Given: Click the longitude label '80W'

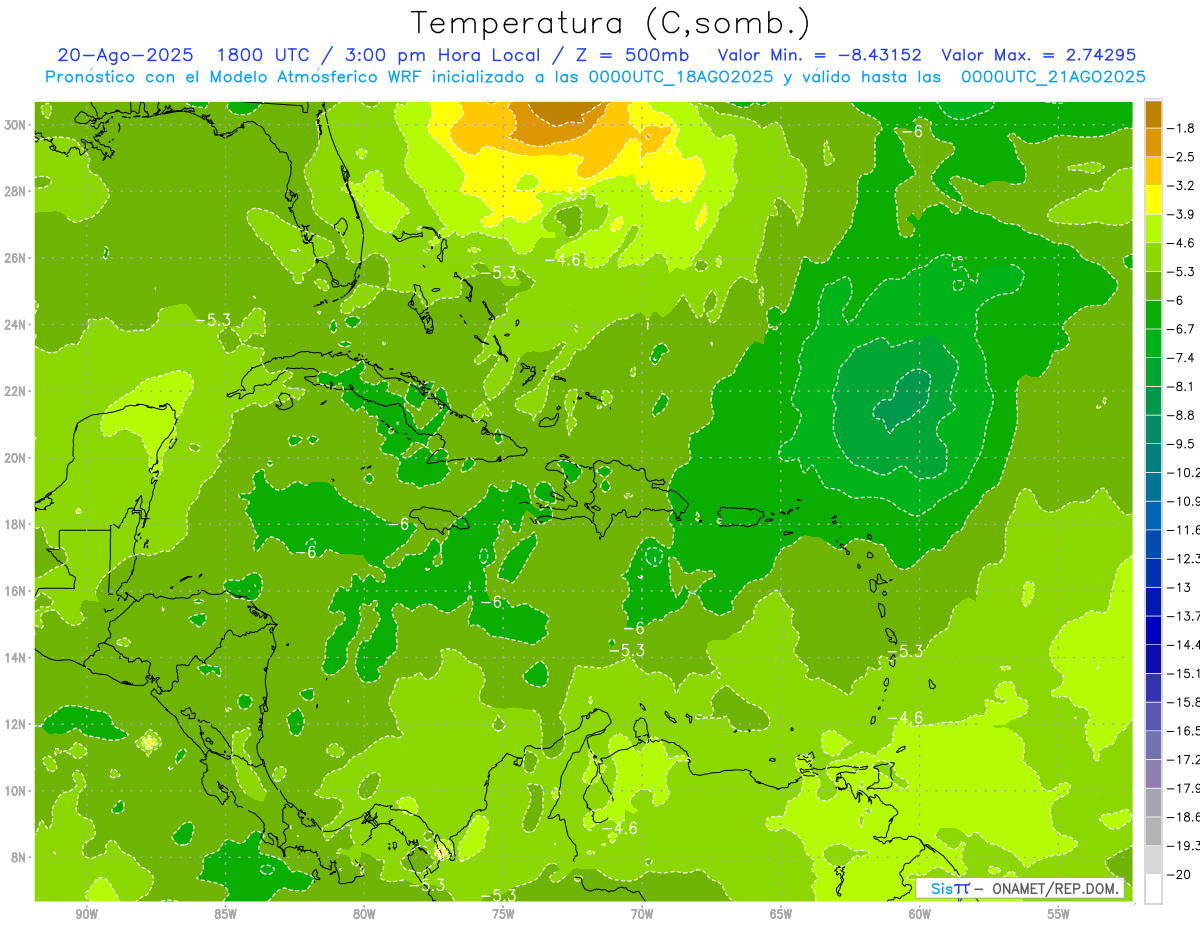Looking at the screenshot, I should (364, 914).
